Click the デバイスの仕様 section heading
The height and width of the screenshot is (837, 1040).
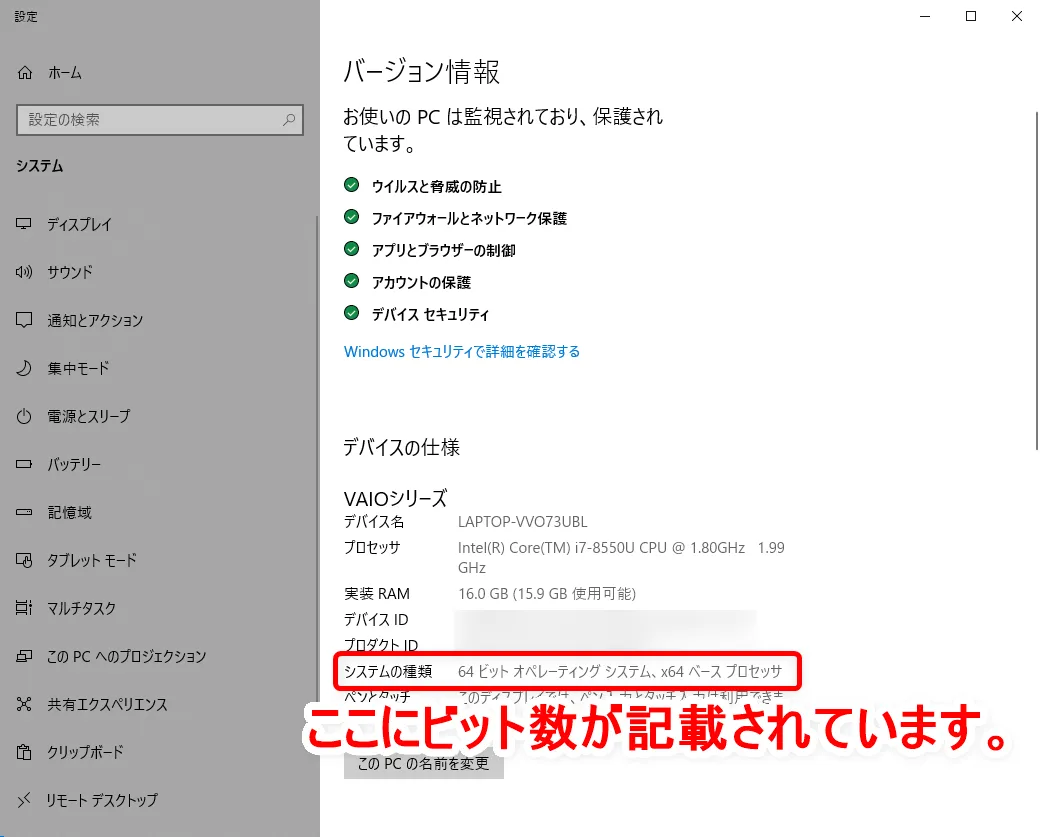tap(401, 447)
